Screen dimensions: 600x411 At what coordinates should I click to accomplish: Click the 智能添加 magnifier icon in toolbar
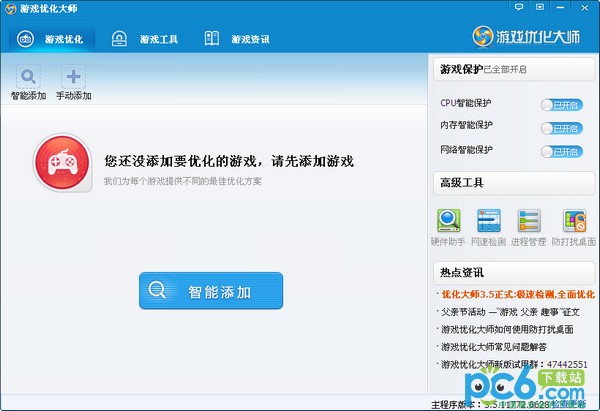coord(28,77)
